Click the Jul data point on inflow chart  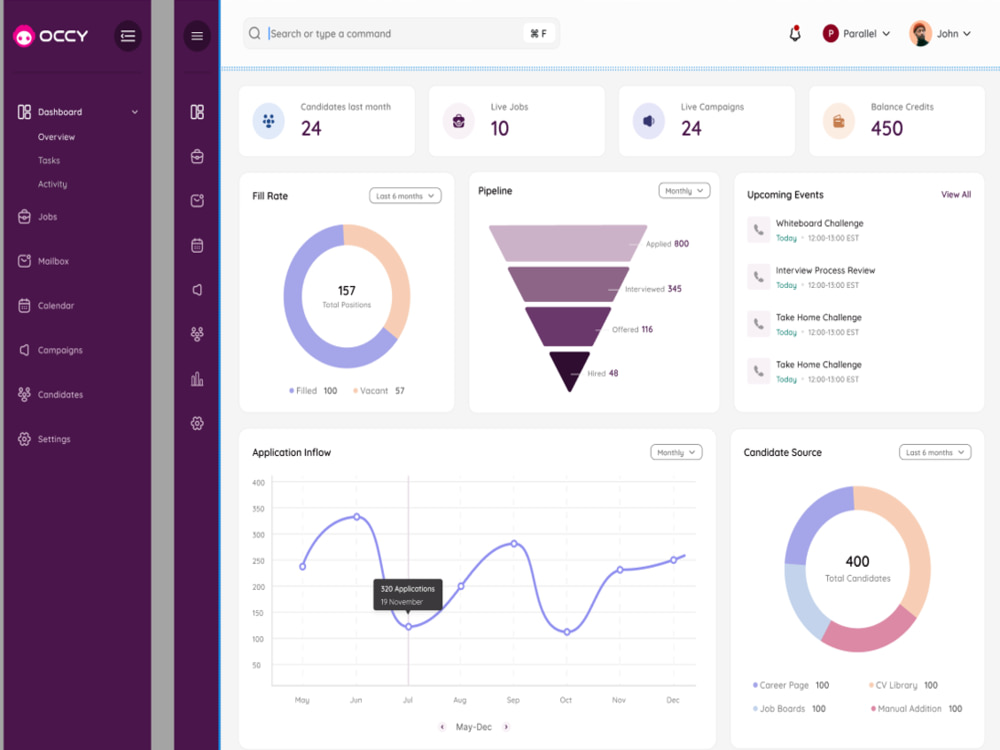click(x=408, y=627)
